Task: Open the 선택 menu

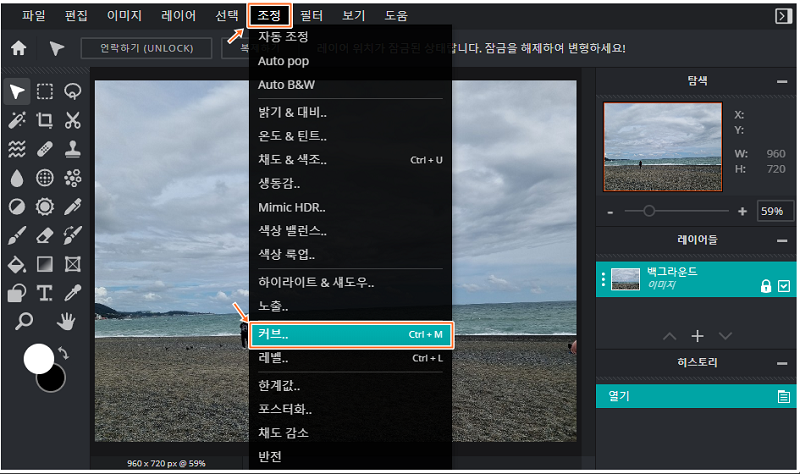Action: (227, 16)
